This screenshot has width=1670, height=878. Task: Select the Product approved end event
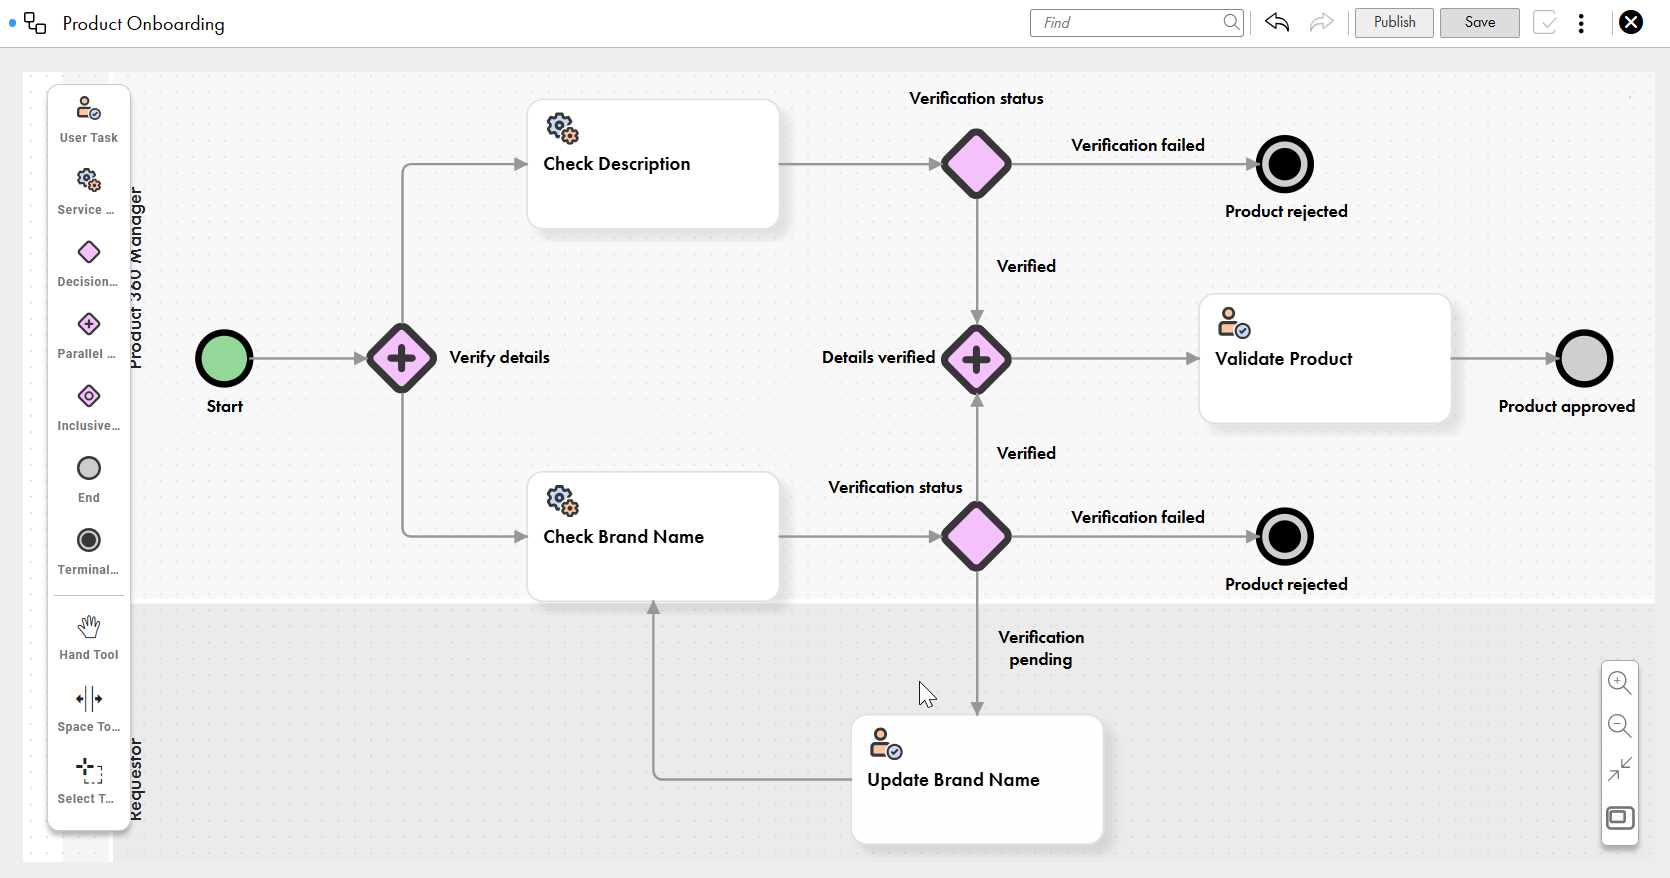click(x=1585, y=358)
